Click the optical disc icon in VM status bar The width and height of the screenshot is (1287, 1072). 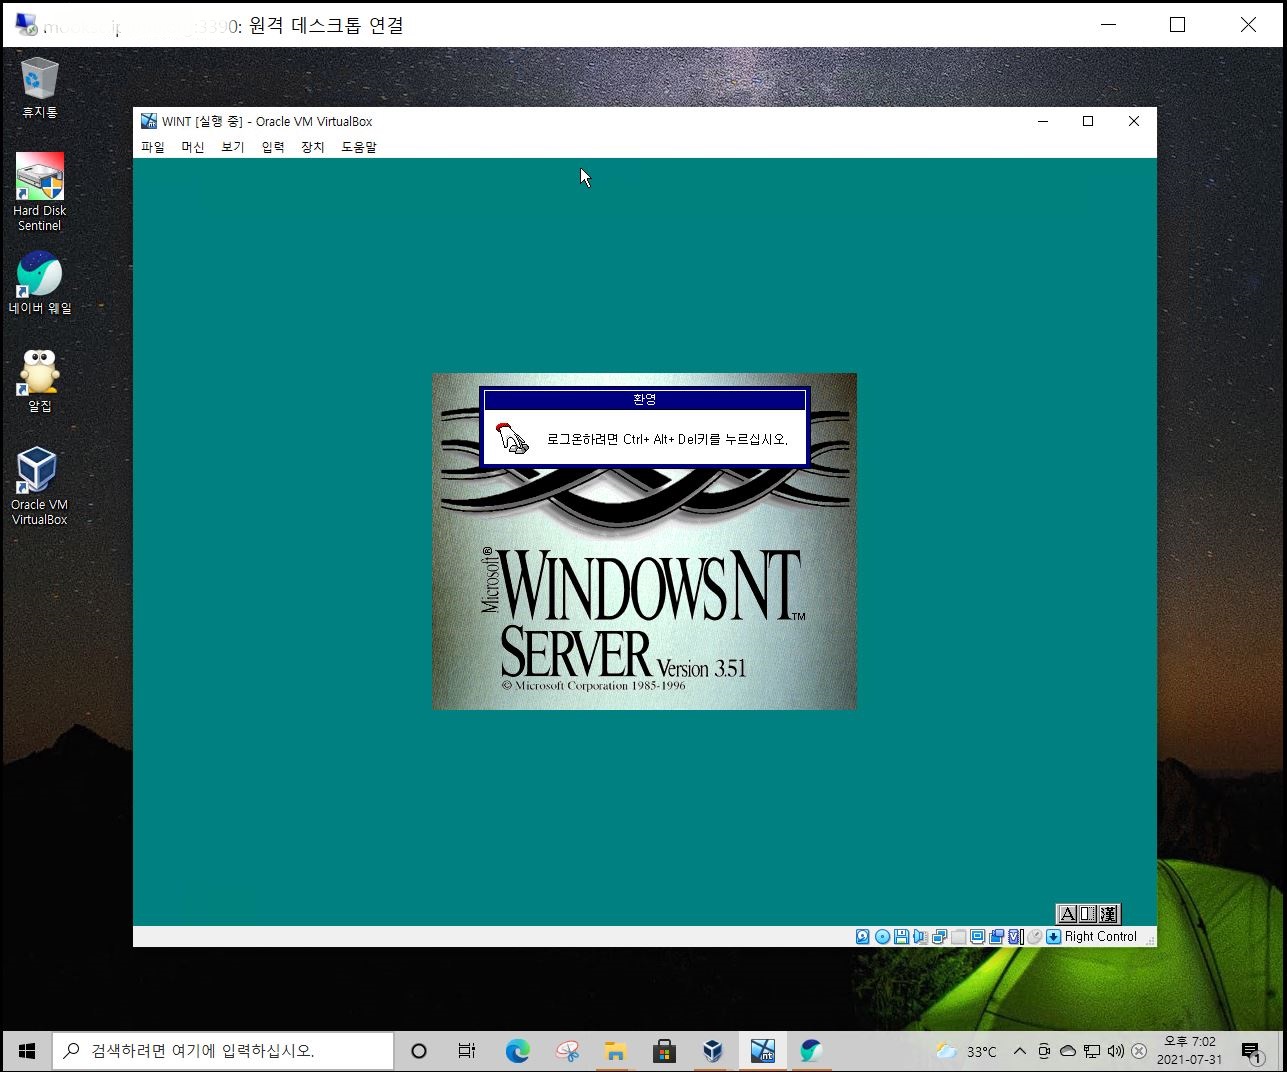point(883,937)
